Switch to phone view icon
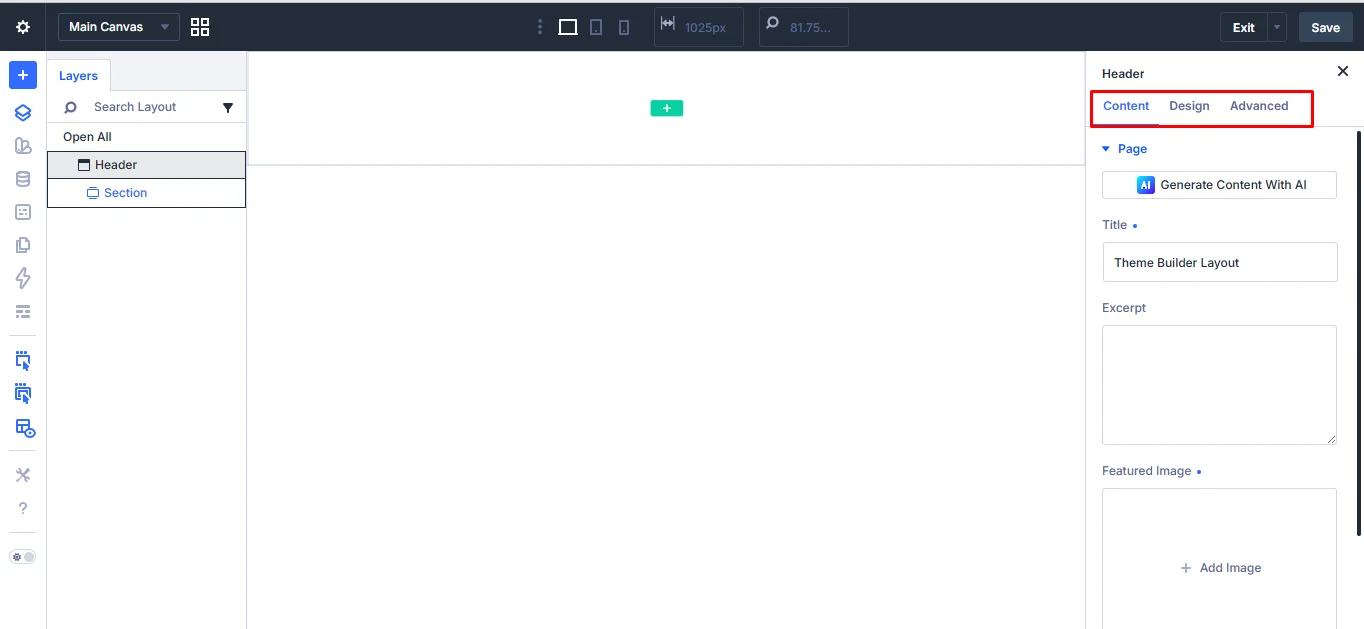This screenshot has width=1364, height=629. [624, 27]
